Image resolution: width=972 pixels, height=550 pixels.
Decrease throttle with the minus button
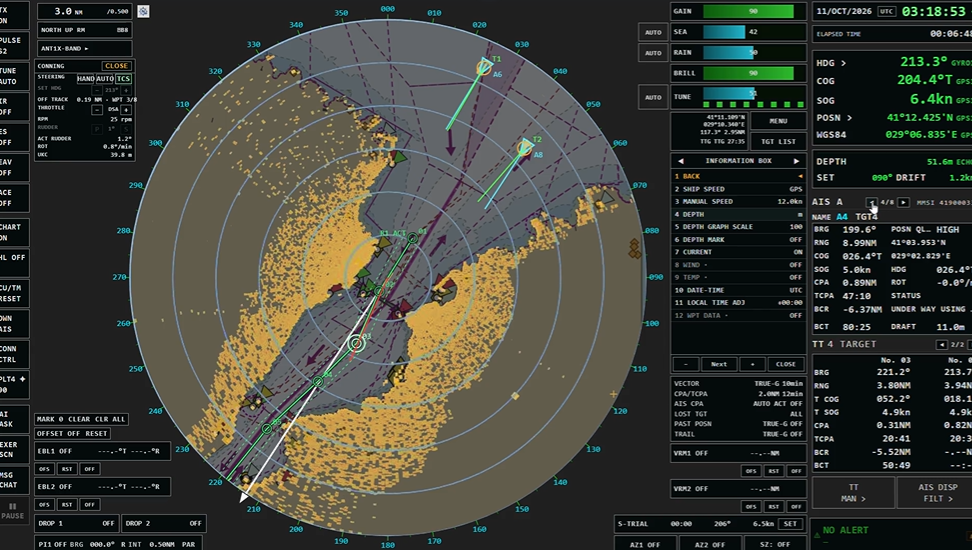(97, 110)
